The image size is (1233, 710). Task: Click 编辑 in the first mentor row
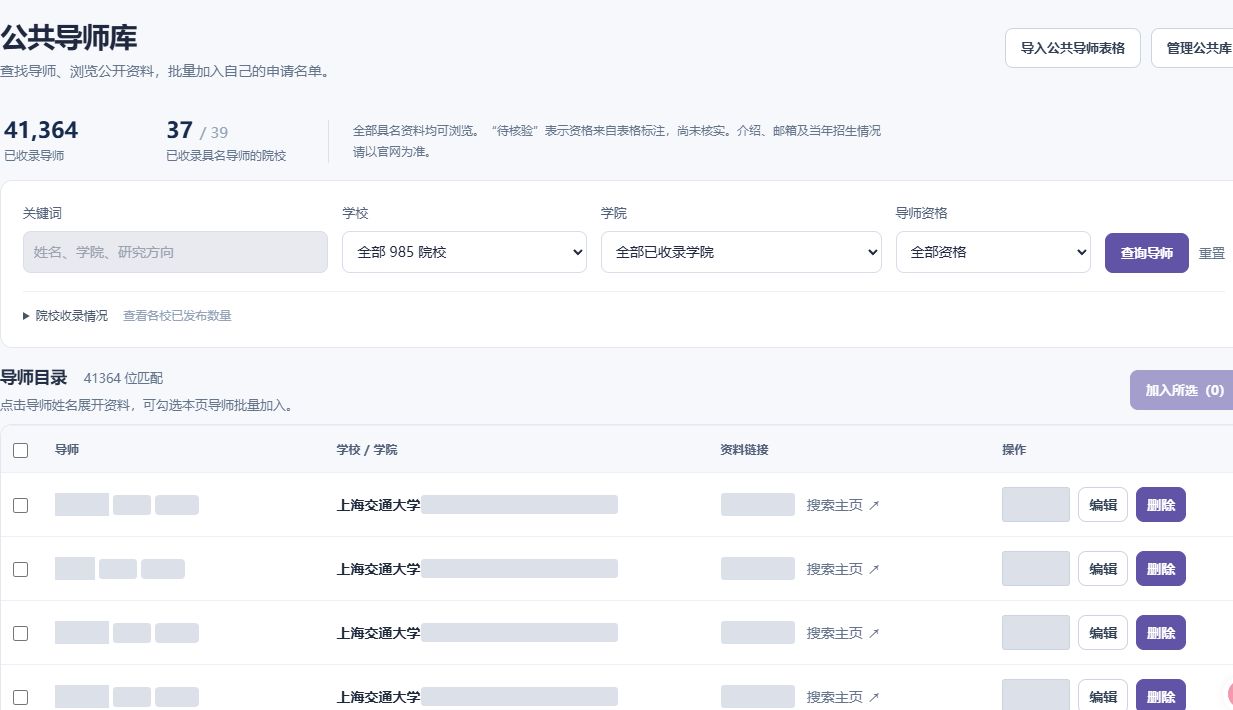pos(1103,505)
